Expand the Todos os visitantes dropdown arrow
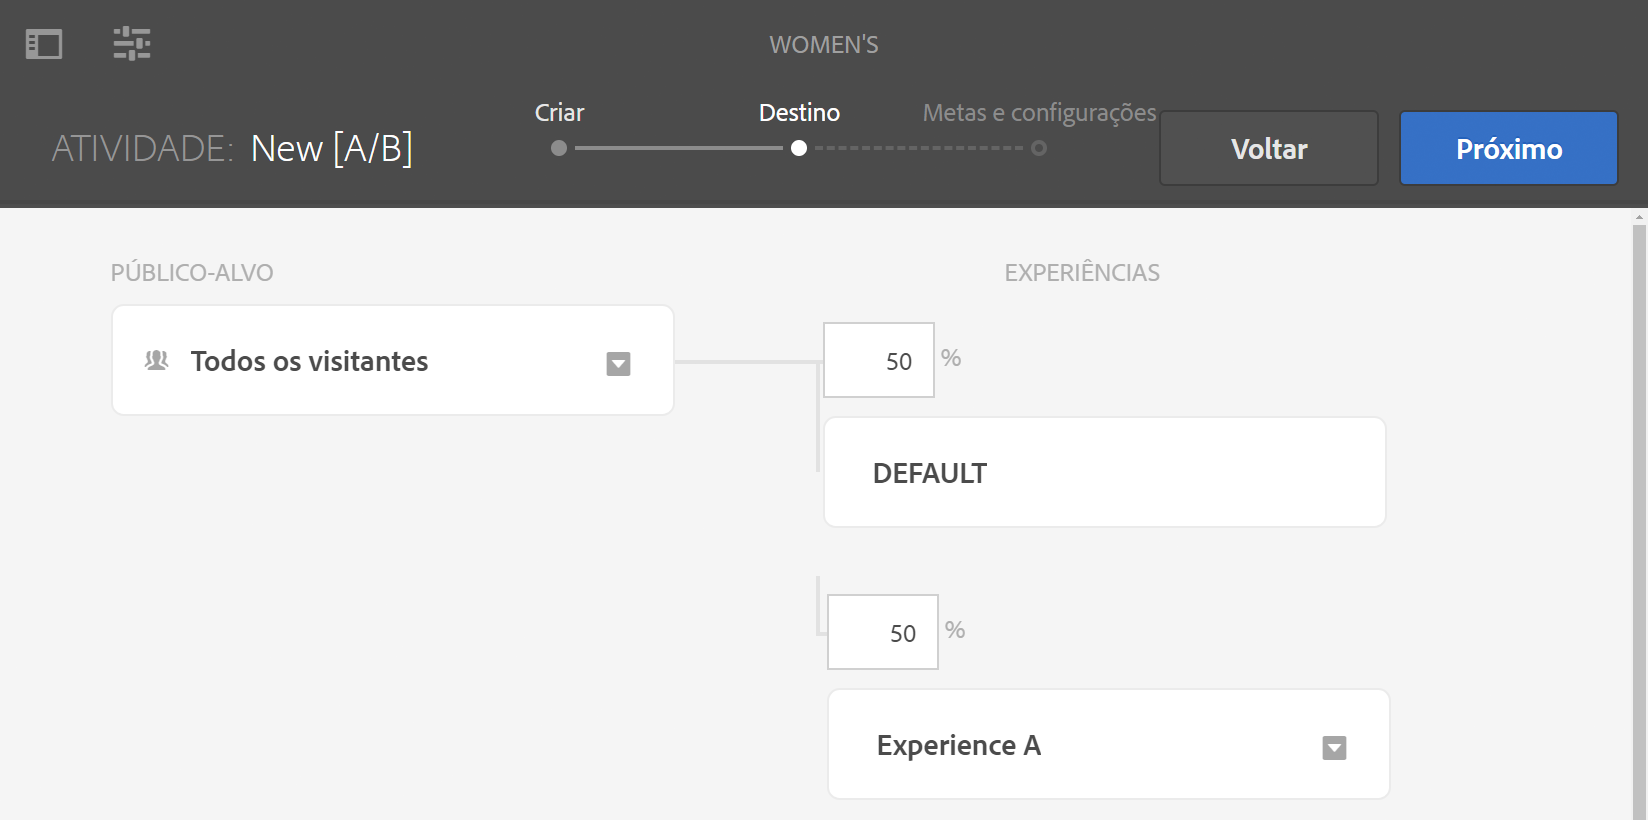 [x=618, y=364]
